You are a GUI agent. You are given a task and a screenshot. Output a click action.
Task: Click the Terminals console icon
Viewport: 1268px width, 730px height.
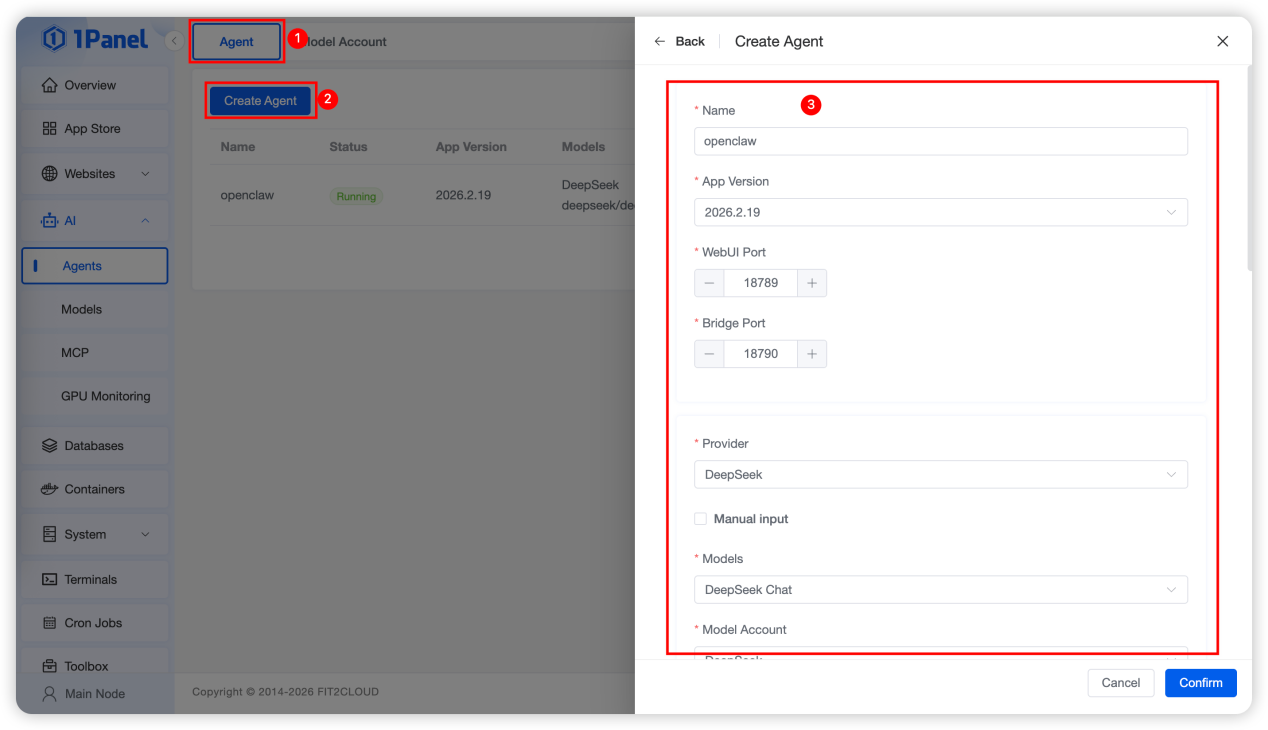point(49,580)
